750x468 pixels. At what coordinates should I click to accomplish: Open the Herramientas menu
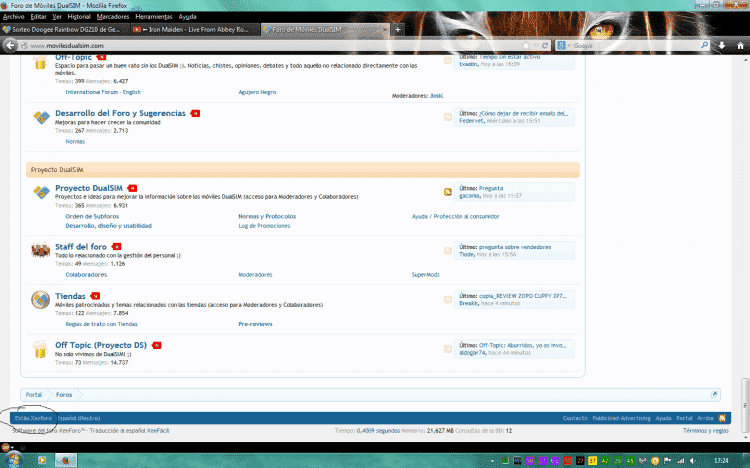click(x=154, y=17)
